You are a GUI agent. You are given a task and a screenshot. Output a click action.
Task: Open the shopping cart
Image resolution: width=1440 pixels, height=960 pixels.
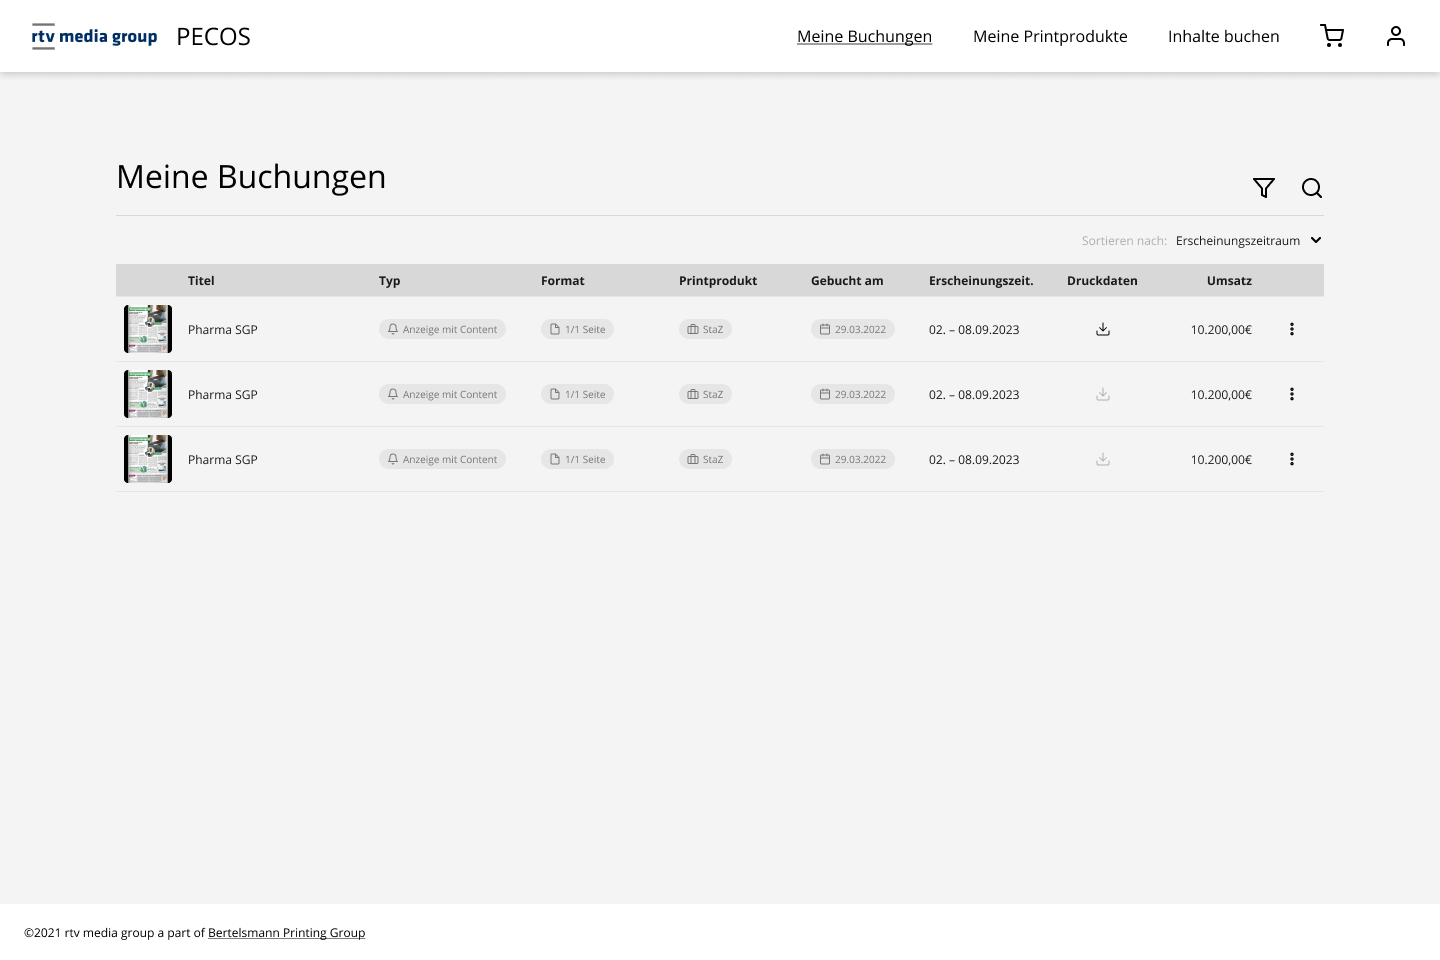coord(1332,36)
